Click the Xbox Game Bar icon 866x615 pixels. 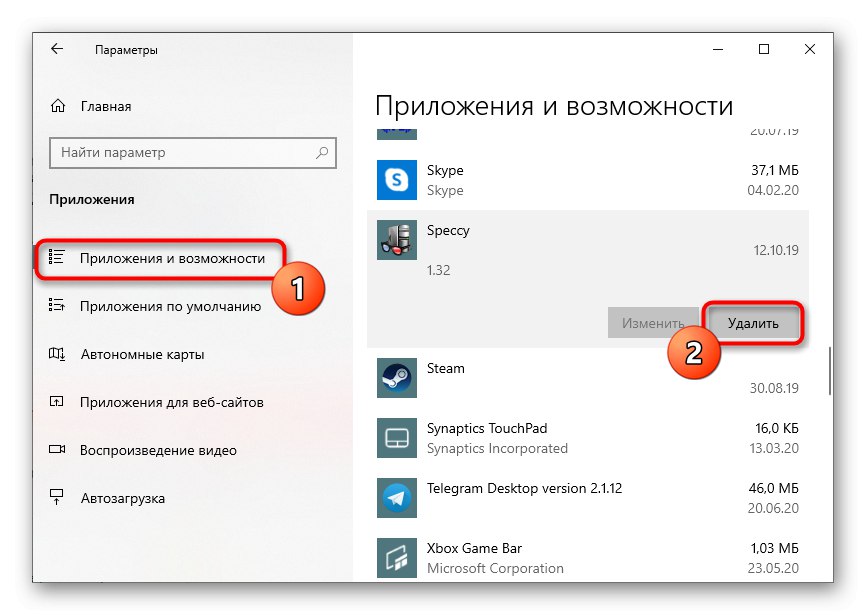(x=396, y=558)
